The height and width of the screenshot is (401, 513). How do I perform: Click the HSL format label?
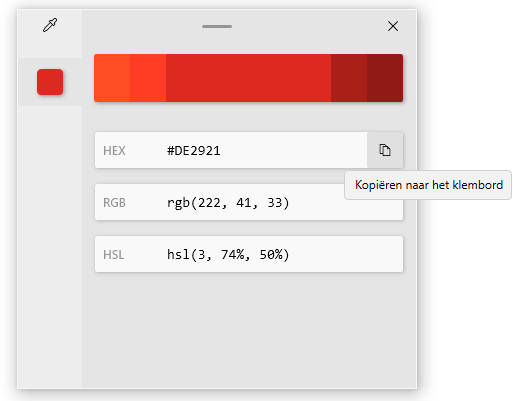pyautogui.click(x=114, y=255)
